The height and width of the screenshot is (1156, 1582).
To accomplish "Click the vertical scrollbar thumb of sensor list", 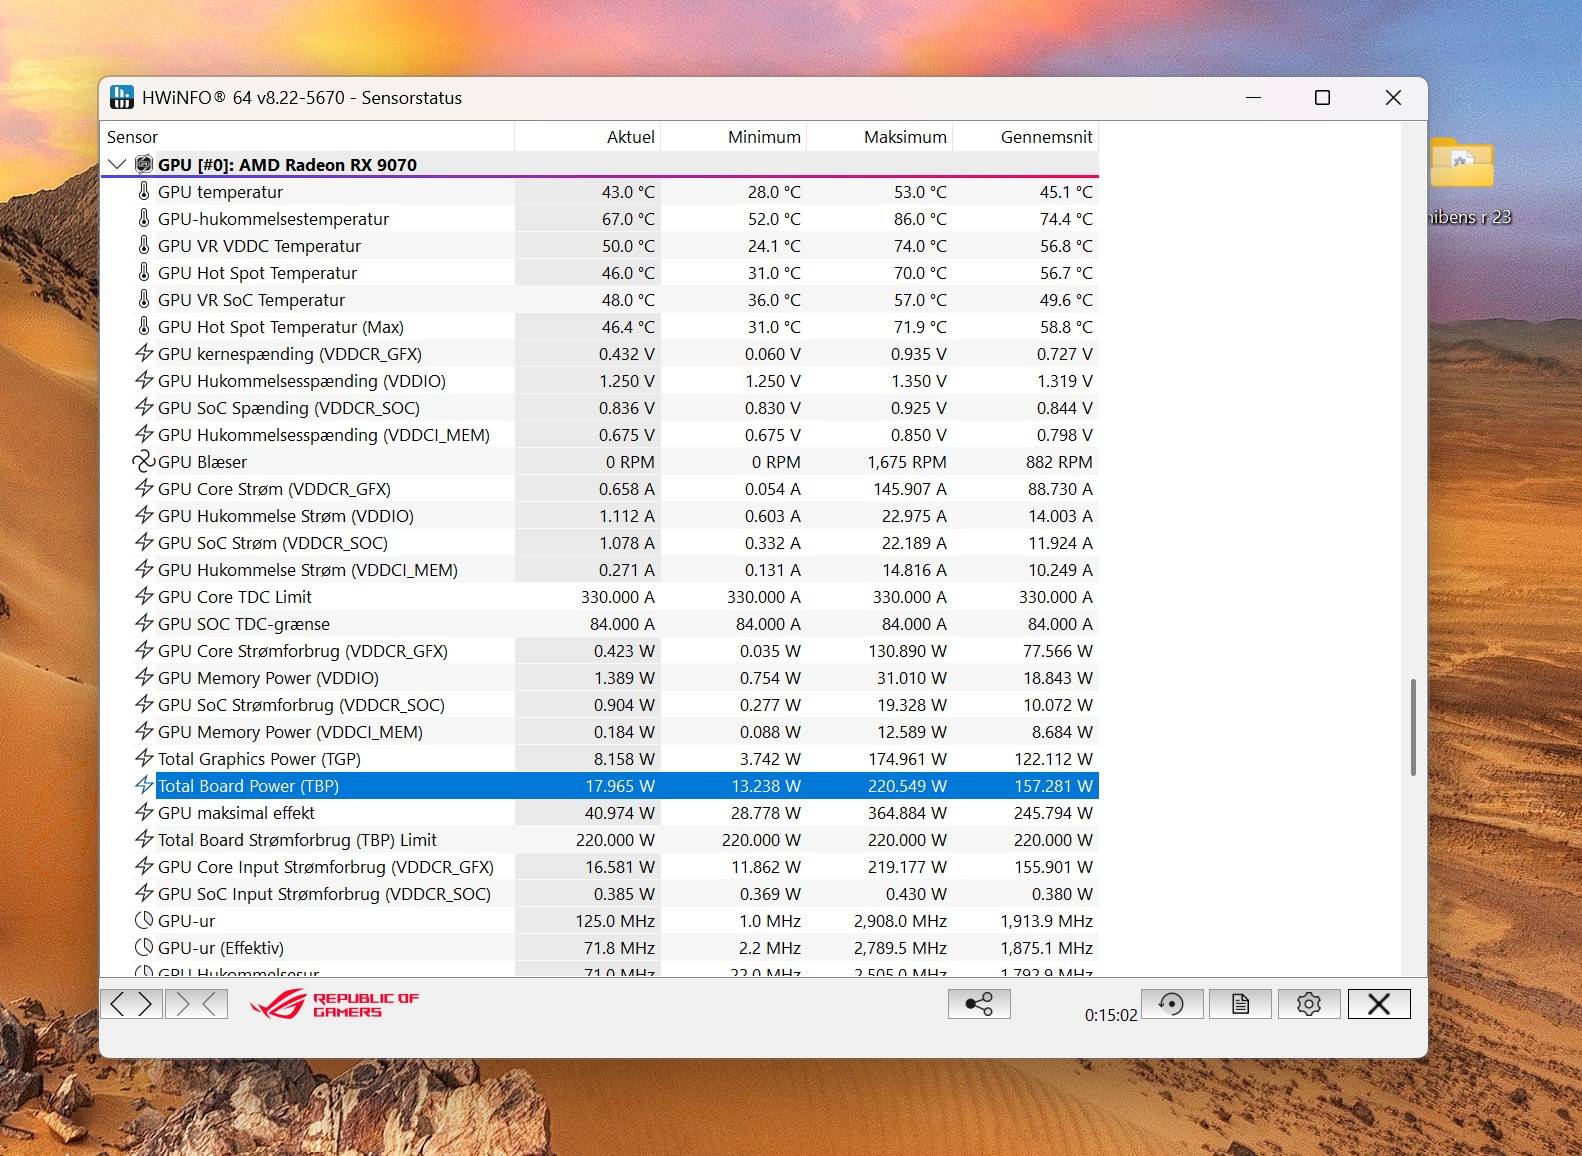I will point(1413,727).
